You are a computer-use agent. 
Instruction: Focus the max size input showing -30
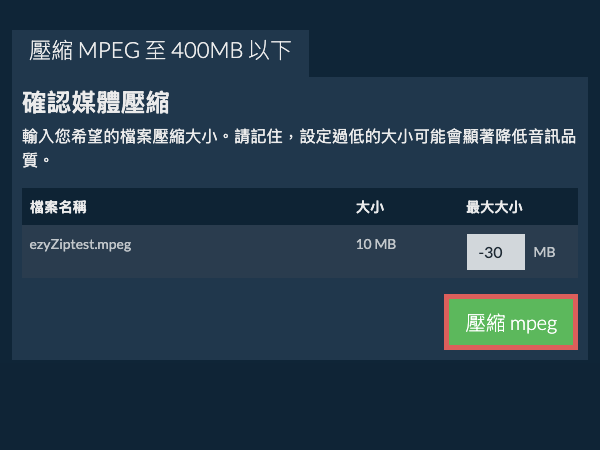[x=495, y=252]
